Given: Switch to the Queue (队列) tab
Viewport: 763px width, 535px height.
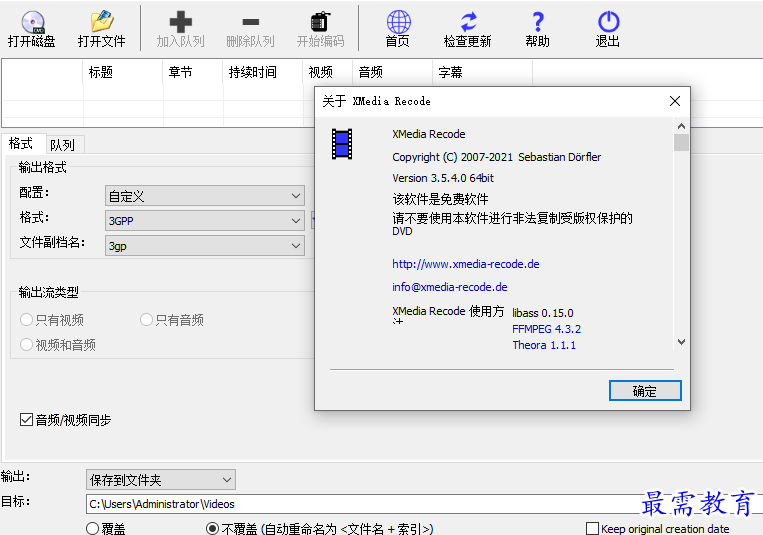Looking at the screenshot, I should coord(63,145).
